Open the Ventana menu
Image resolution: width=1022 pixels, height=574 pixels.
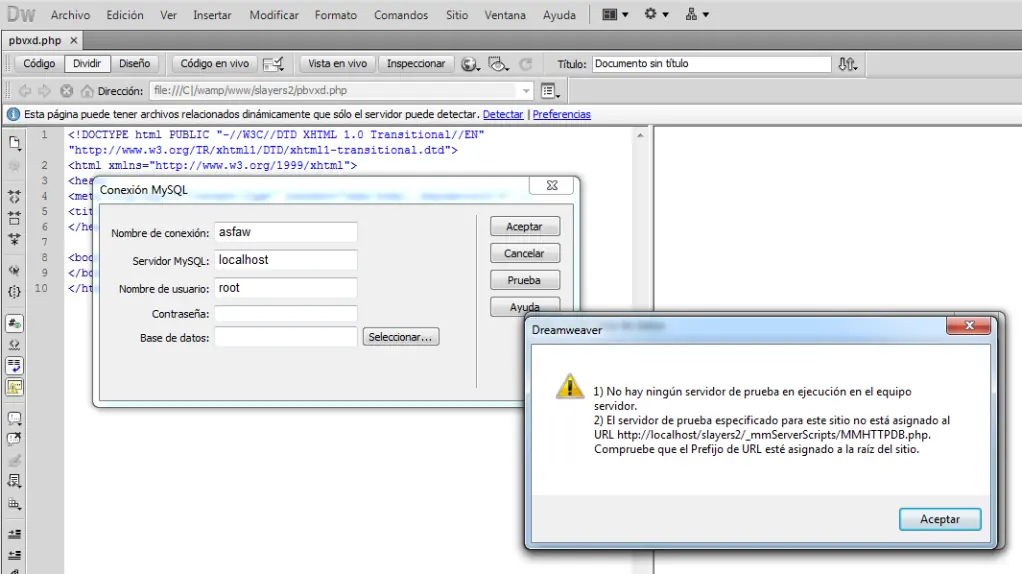pyautogui.click(x=504, y=14)
